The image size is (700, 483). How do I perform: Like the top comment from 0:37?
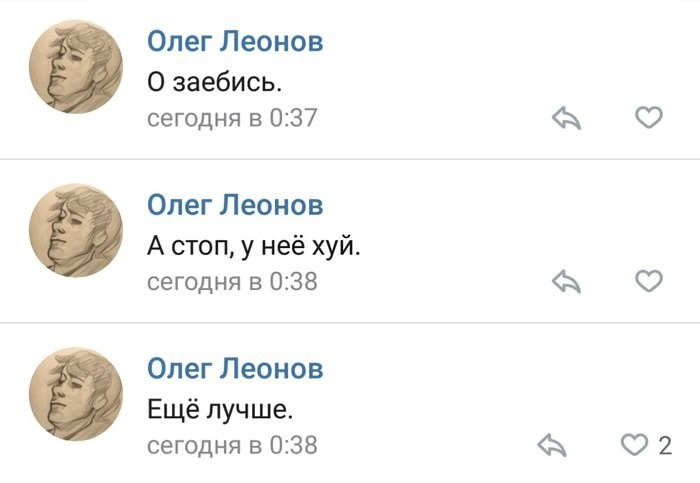[649, 119]
